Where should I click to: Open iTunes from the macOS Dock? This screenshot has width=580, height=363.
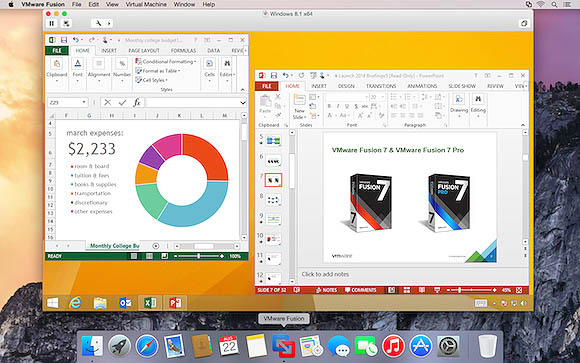coord(393,346)
